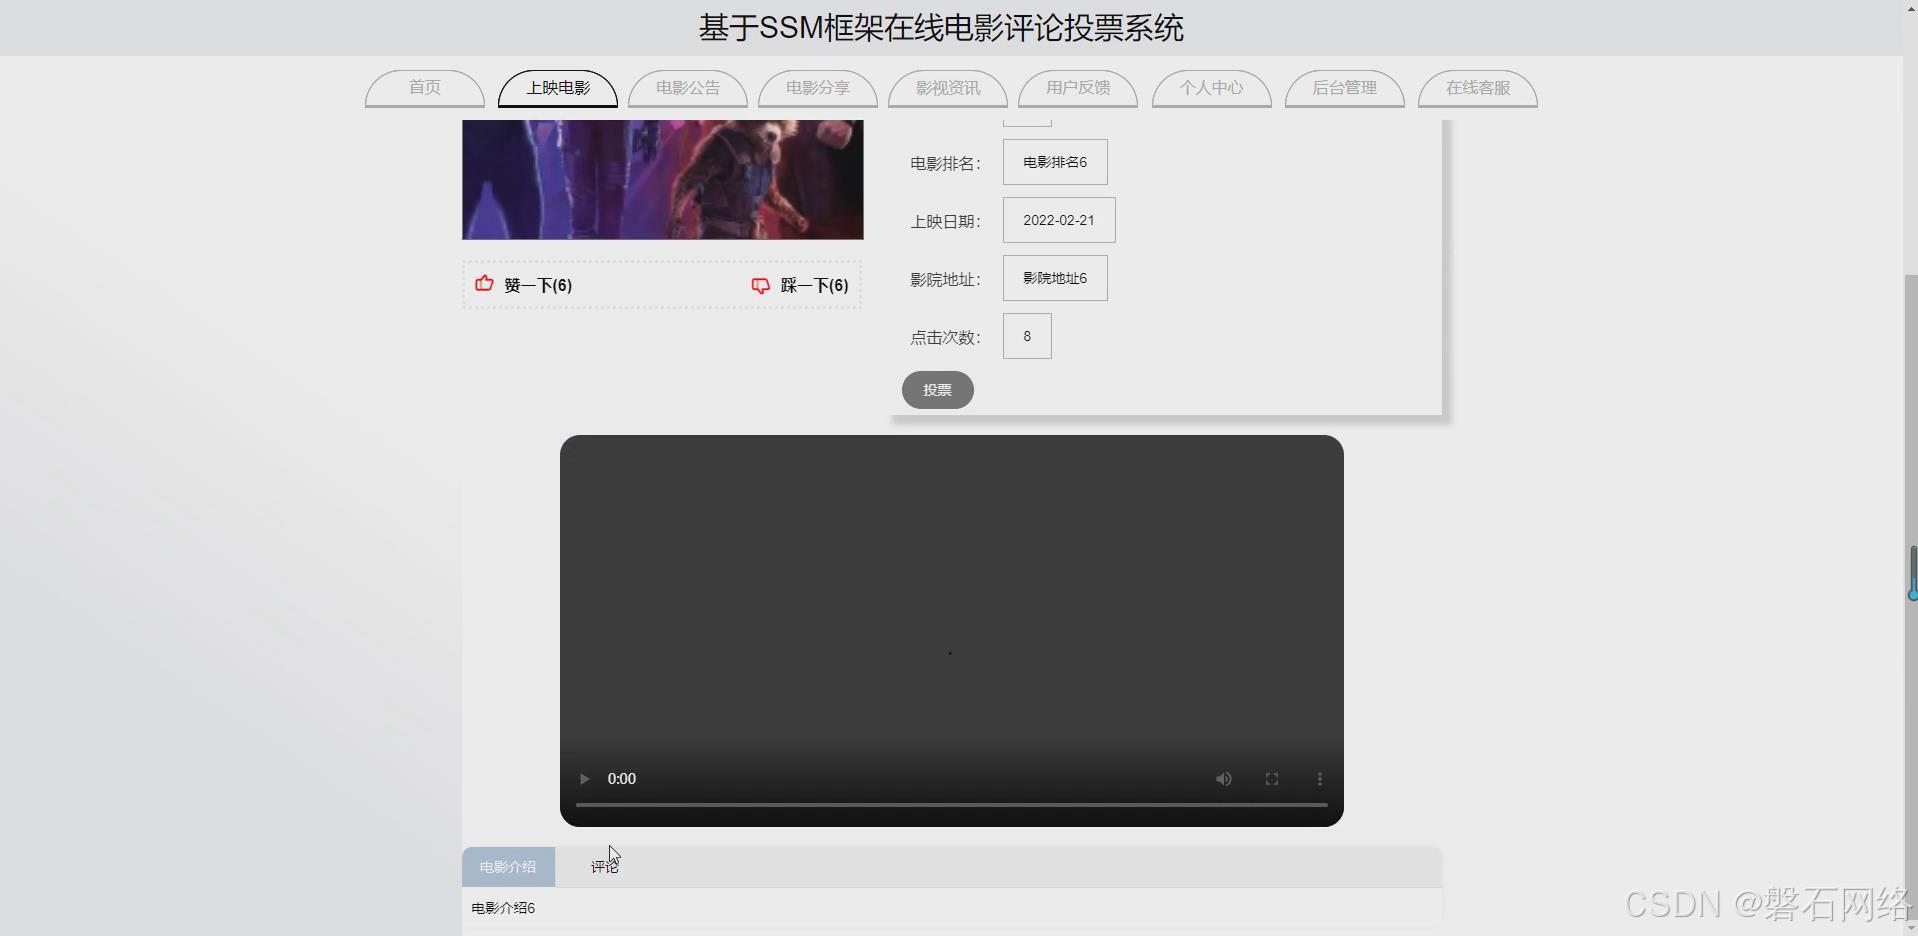Screen dimensions: 1918x936
Task: Switch to the 评论 comments tab
Action: pyautogui.click(x=604, y=866)
